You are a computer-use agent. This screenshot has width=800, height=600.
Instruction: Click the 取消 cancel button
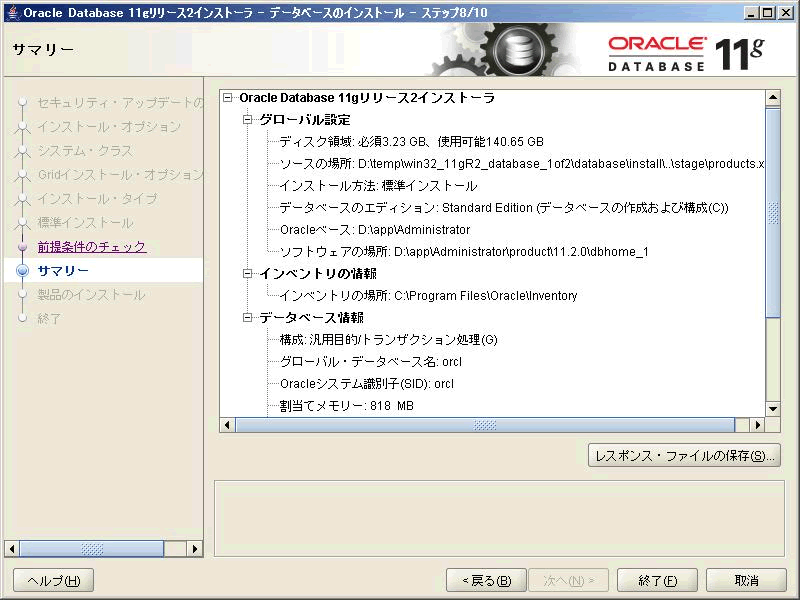(746, 580)
